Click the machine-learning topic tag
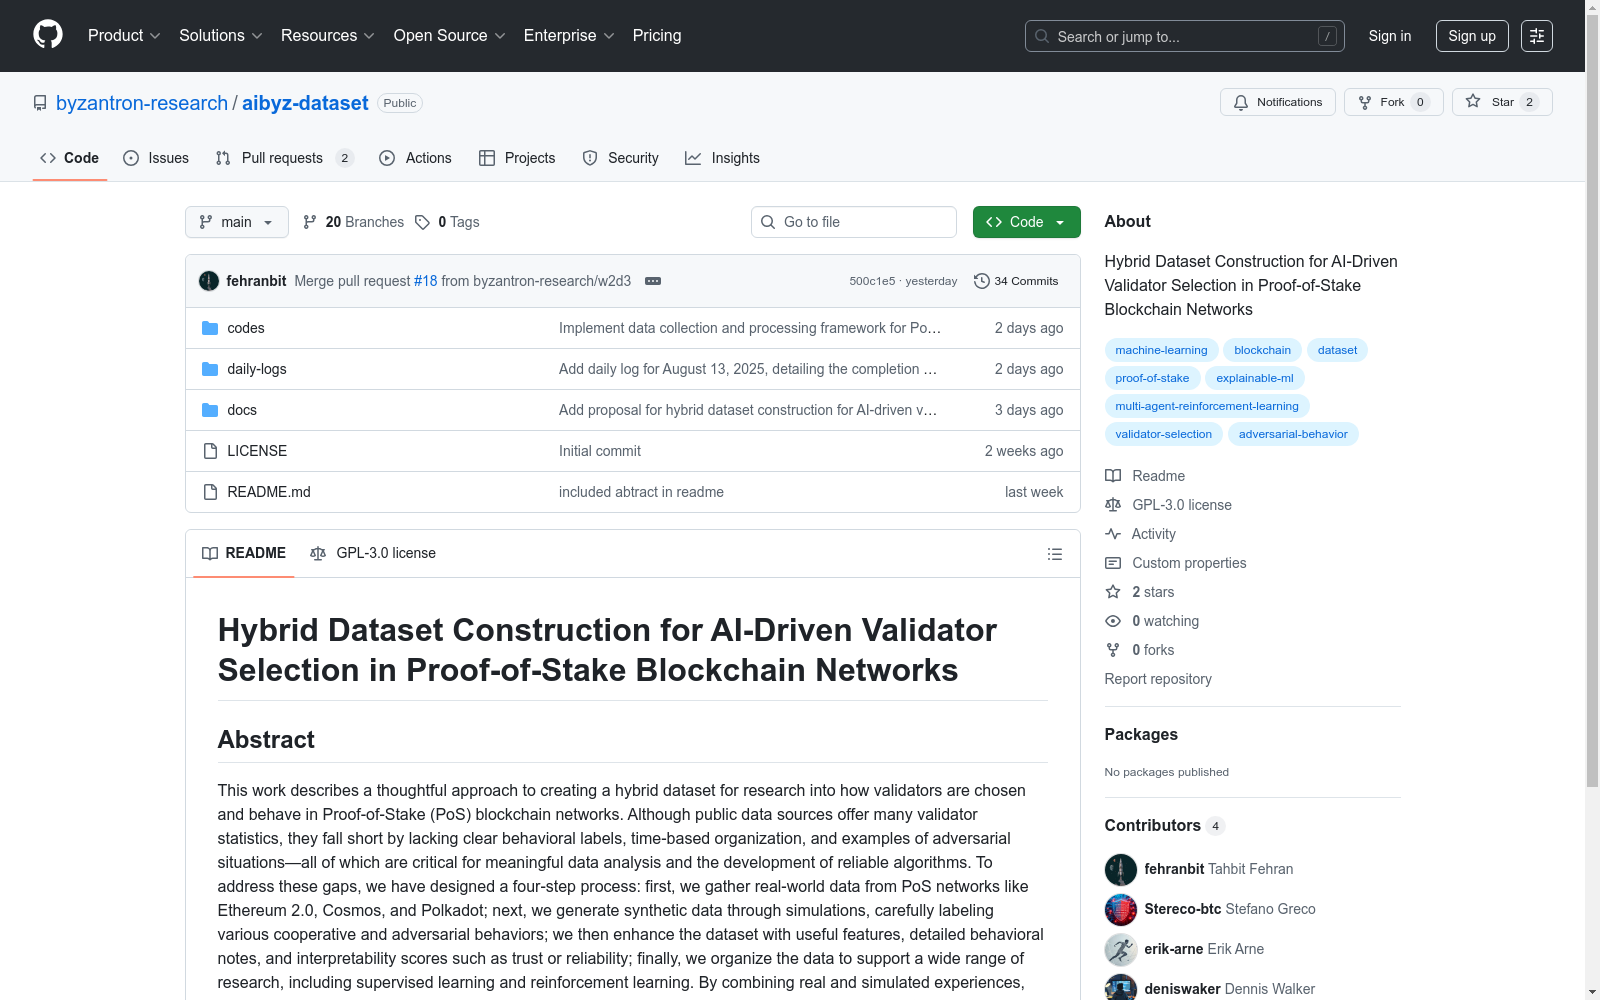The image size is (1600, 1000). click(1161, 350)
